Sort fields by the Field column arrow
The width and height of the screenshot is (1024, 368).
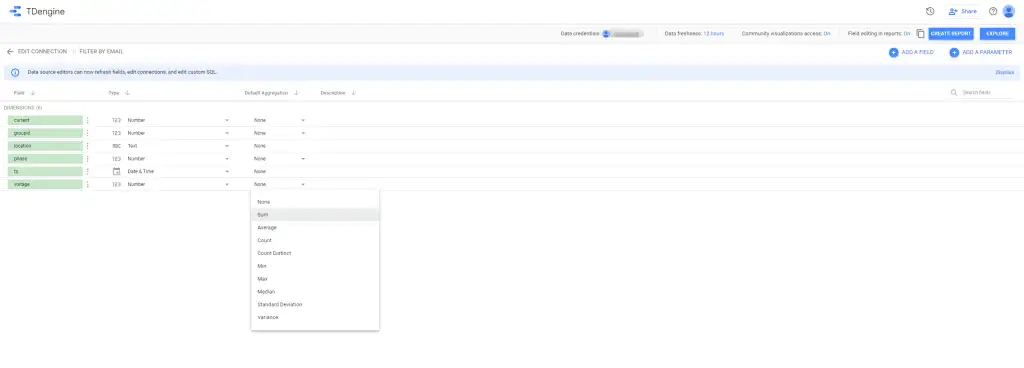33,93
